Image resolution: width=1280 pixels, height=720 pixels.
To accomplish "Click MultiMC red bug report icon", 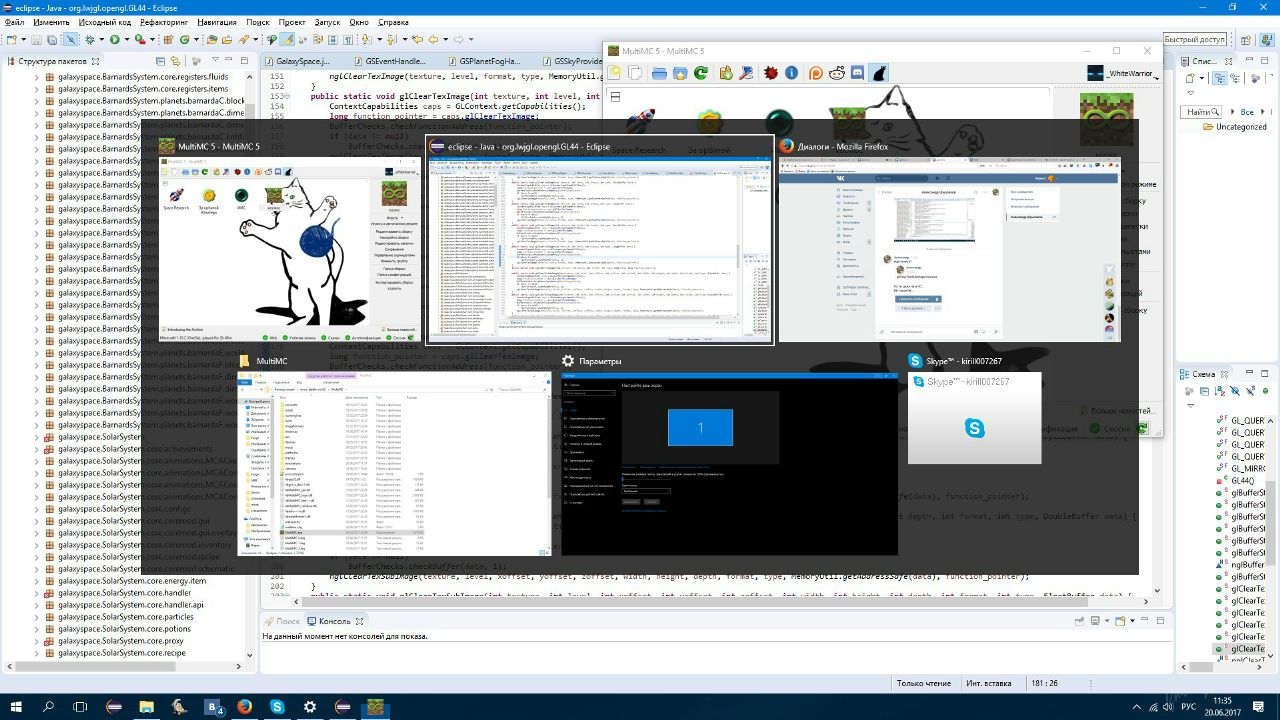I will [771, 72].
